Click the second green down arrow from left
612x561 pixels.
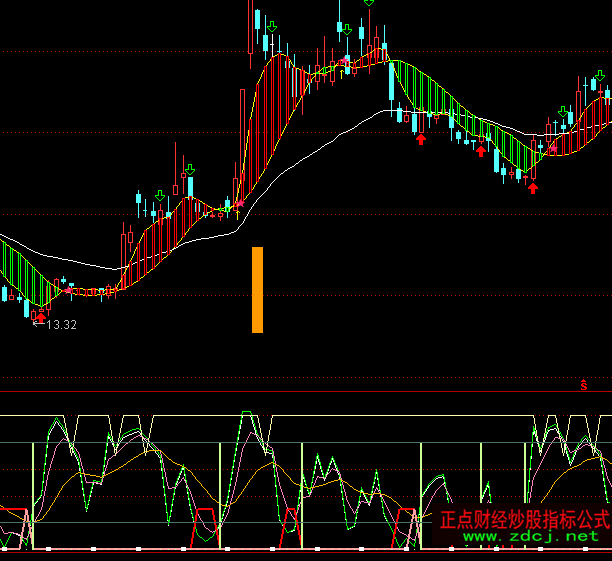pos(189,170)
